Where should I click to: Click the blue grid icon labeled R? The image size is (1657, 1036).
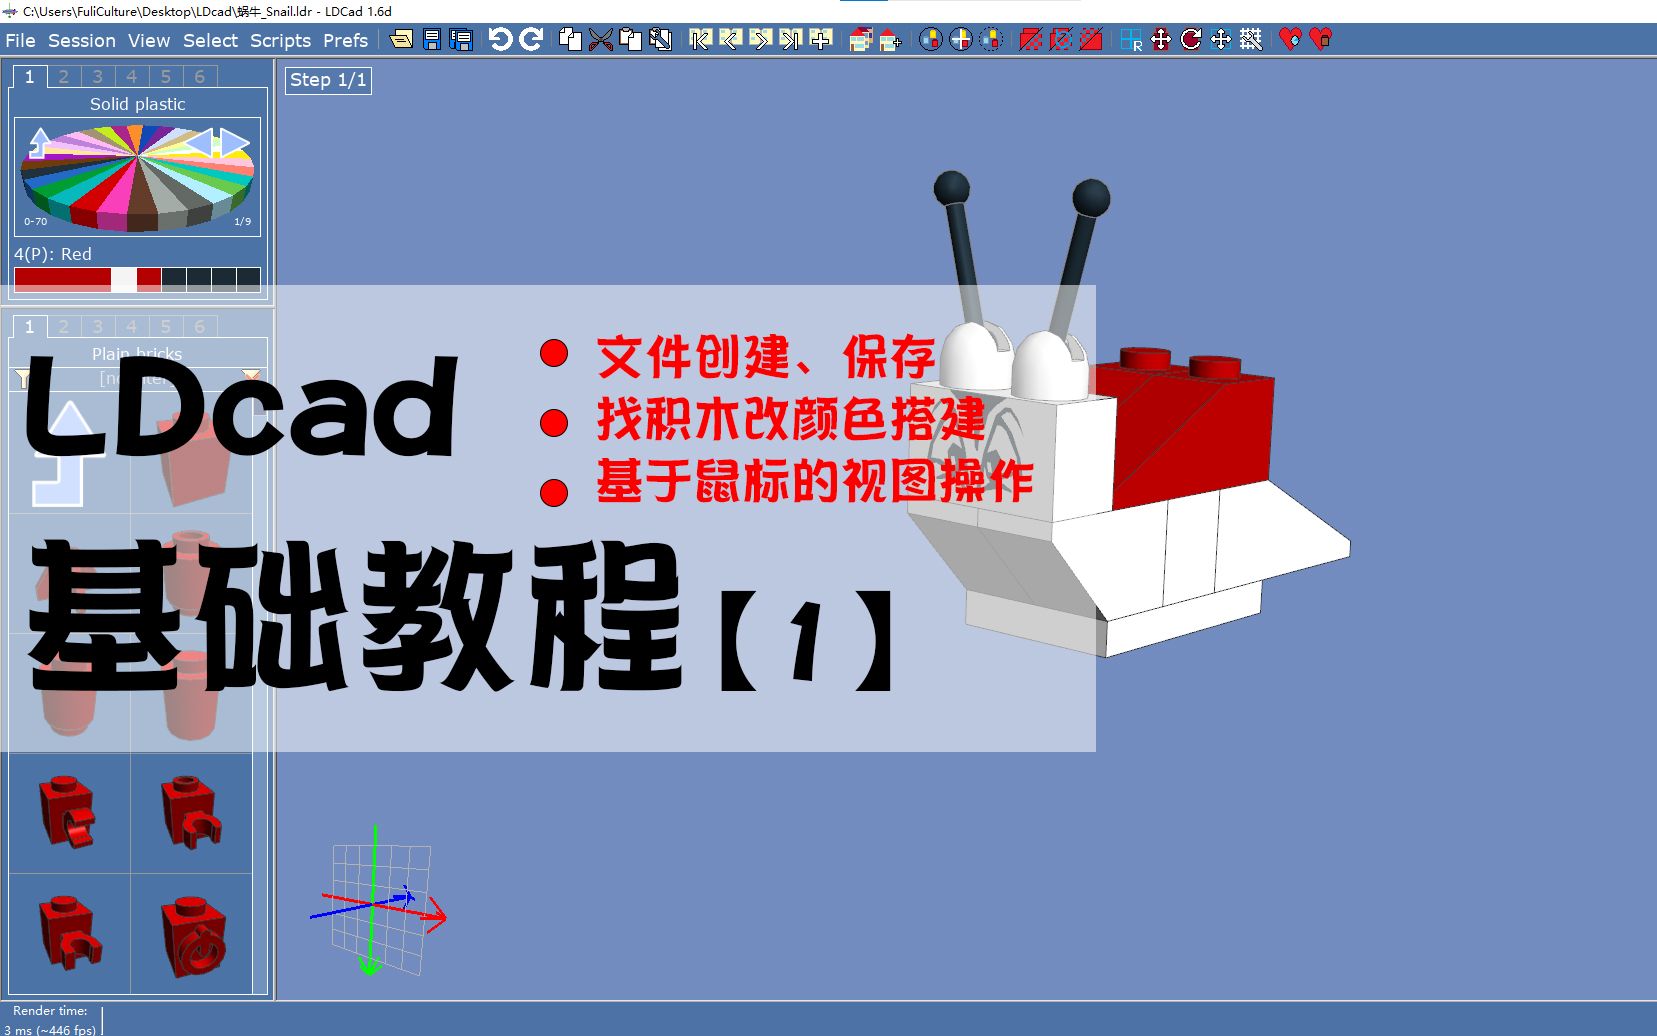(x=1131, y=39)
